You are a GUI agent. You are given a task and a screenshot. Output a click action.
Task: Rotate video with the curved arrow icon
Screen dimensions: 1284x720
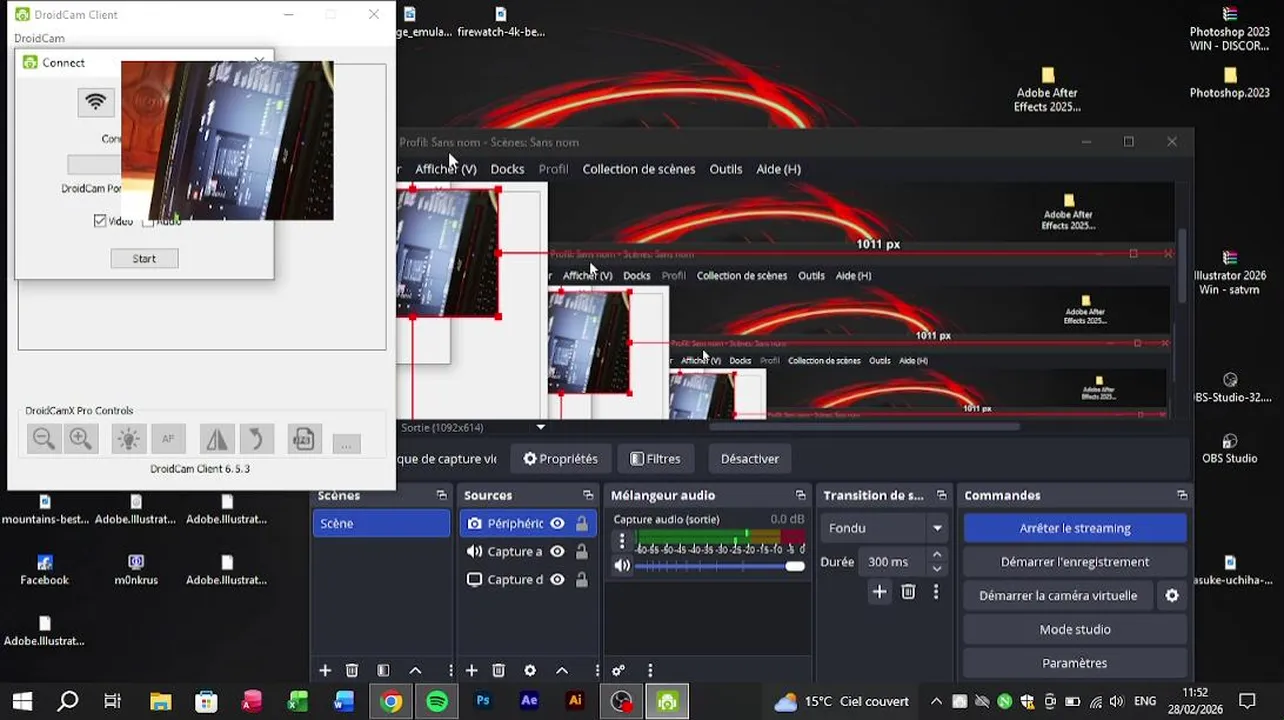point(256,439)
